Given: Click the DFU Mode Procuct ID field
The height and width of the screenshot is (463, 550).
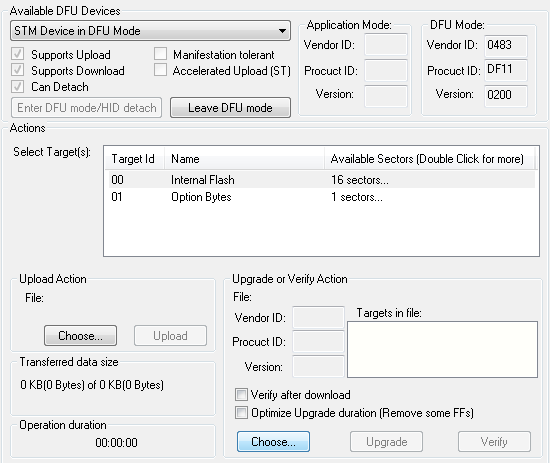Looking at the screenshot, I should tap(506, 70).
